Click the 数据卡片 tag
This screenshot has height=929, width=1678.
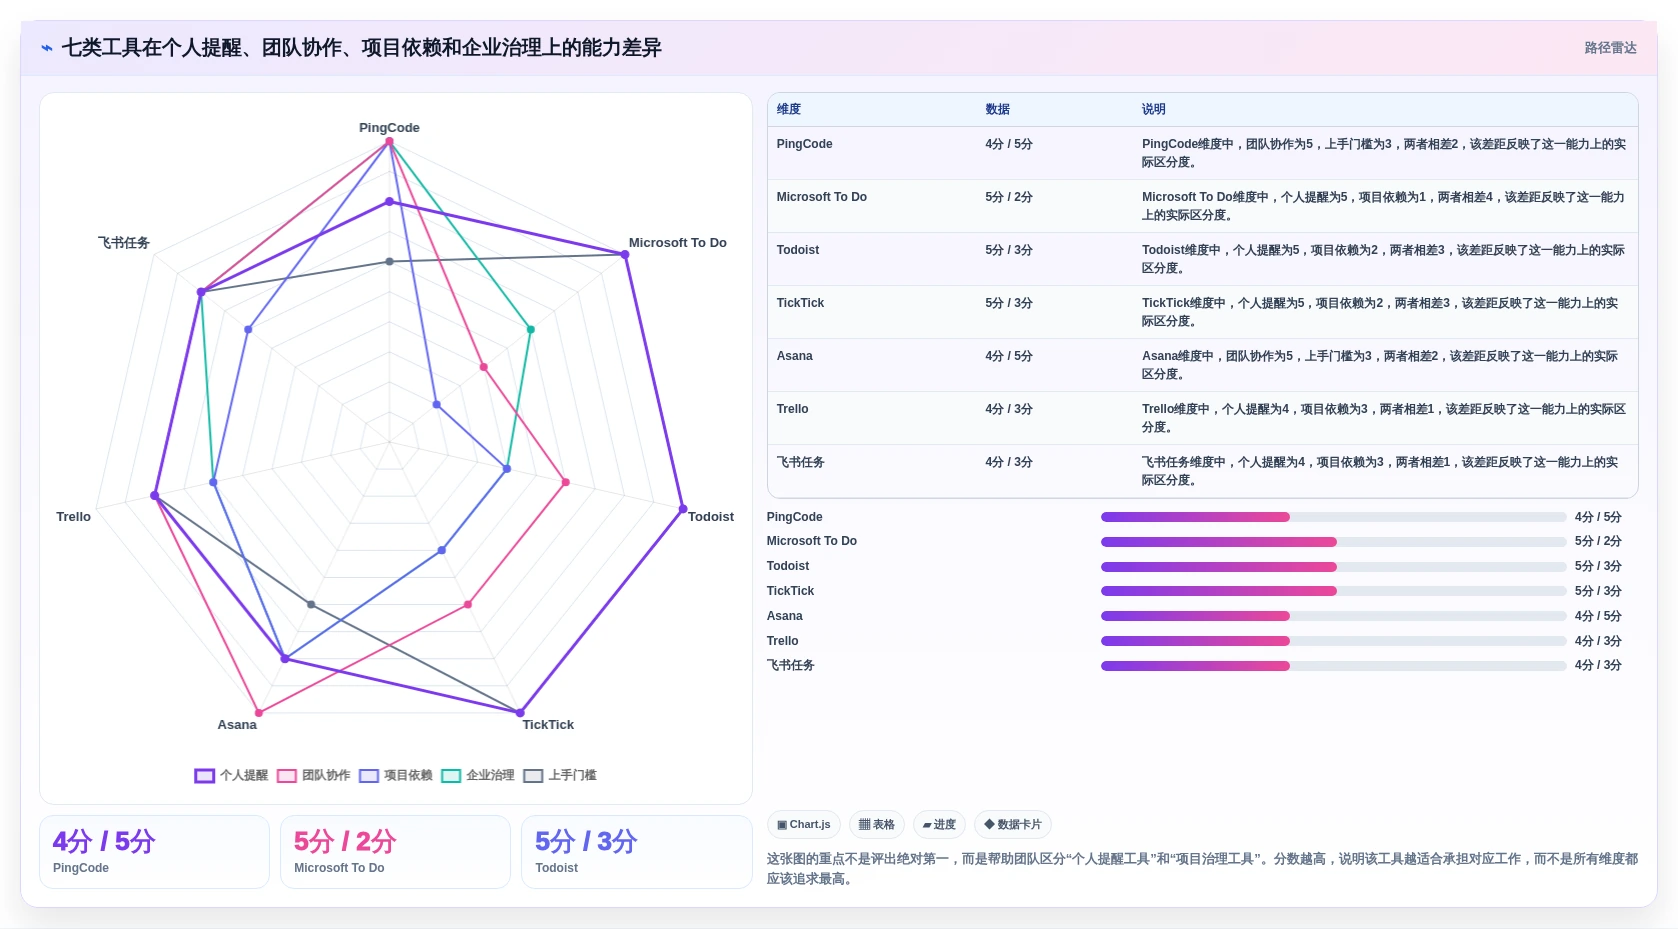click(1013, 824)
